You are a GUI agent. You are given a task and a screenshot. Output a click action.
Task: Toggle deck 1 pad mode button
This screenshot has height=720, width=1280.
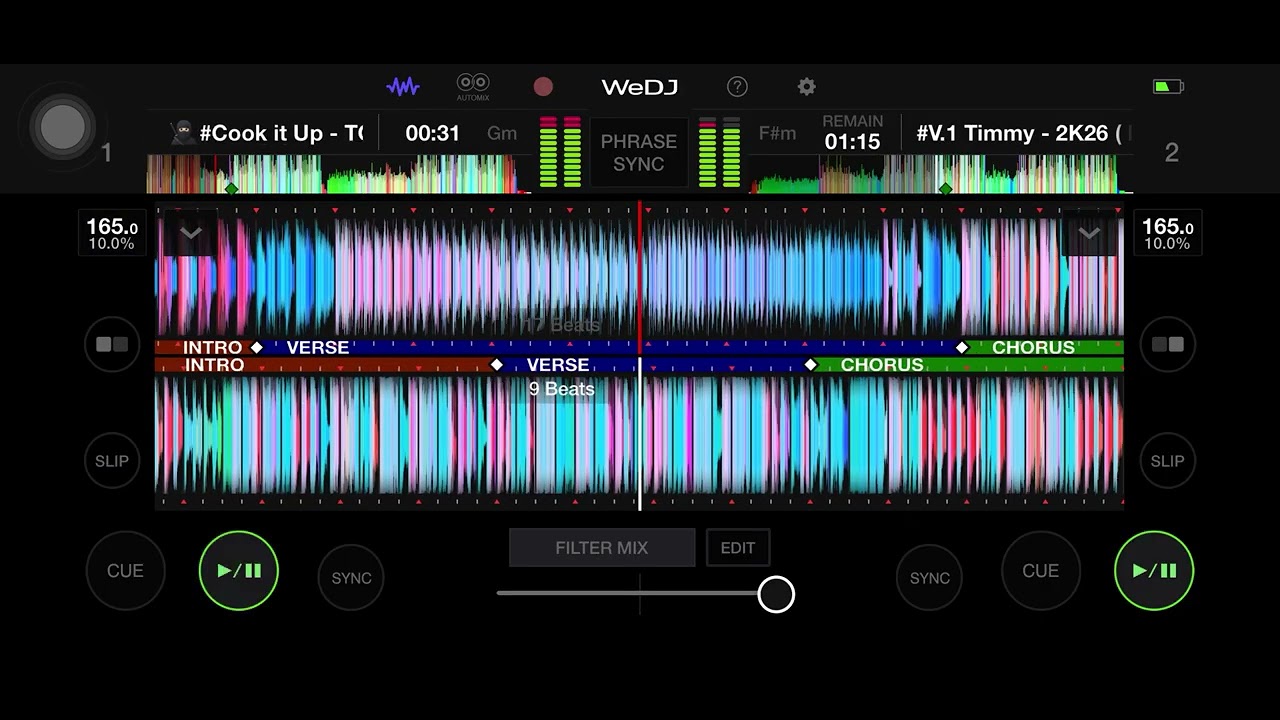[x=112, y=344]
